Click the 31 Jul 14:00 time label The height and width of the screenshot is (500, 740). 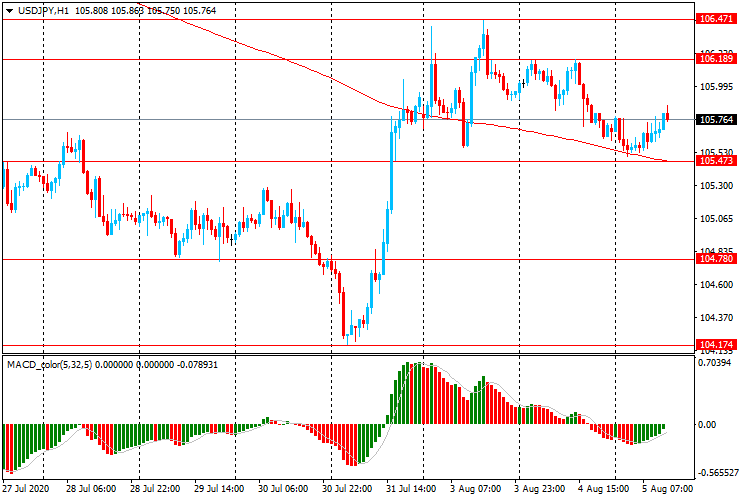pos(411,489)
